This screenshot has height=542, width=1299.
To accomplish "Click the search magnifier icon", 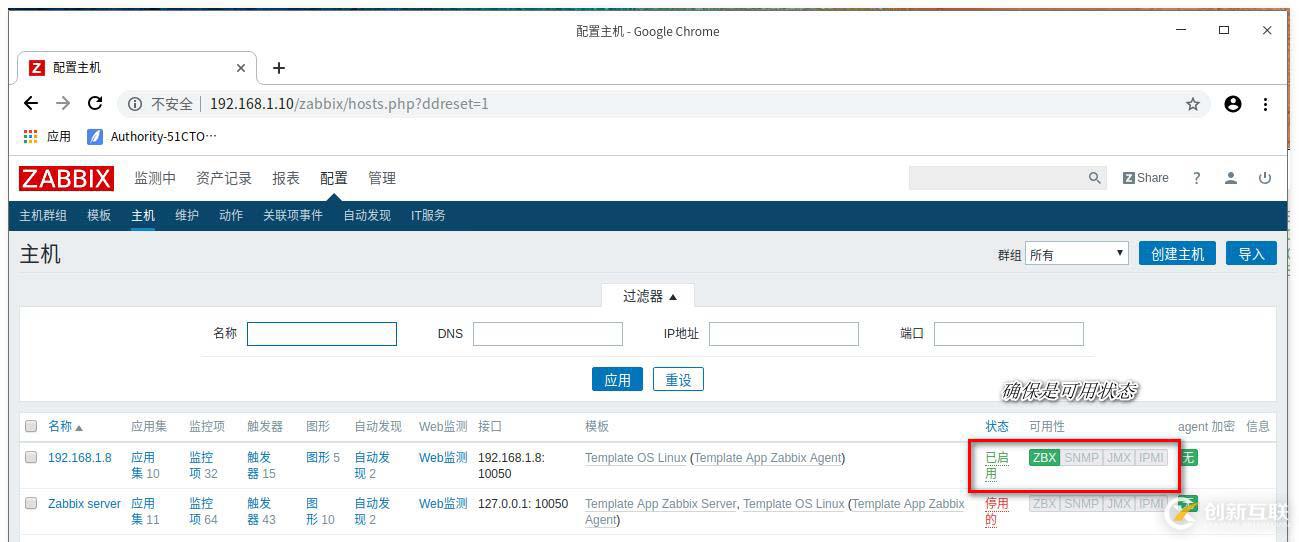I will 1094,178.
